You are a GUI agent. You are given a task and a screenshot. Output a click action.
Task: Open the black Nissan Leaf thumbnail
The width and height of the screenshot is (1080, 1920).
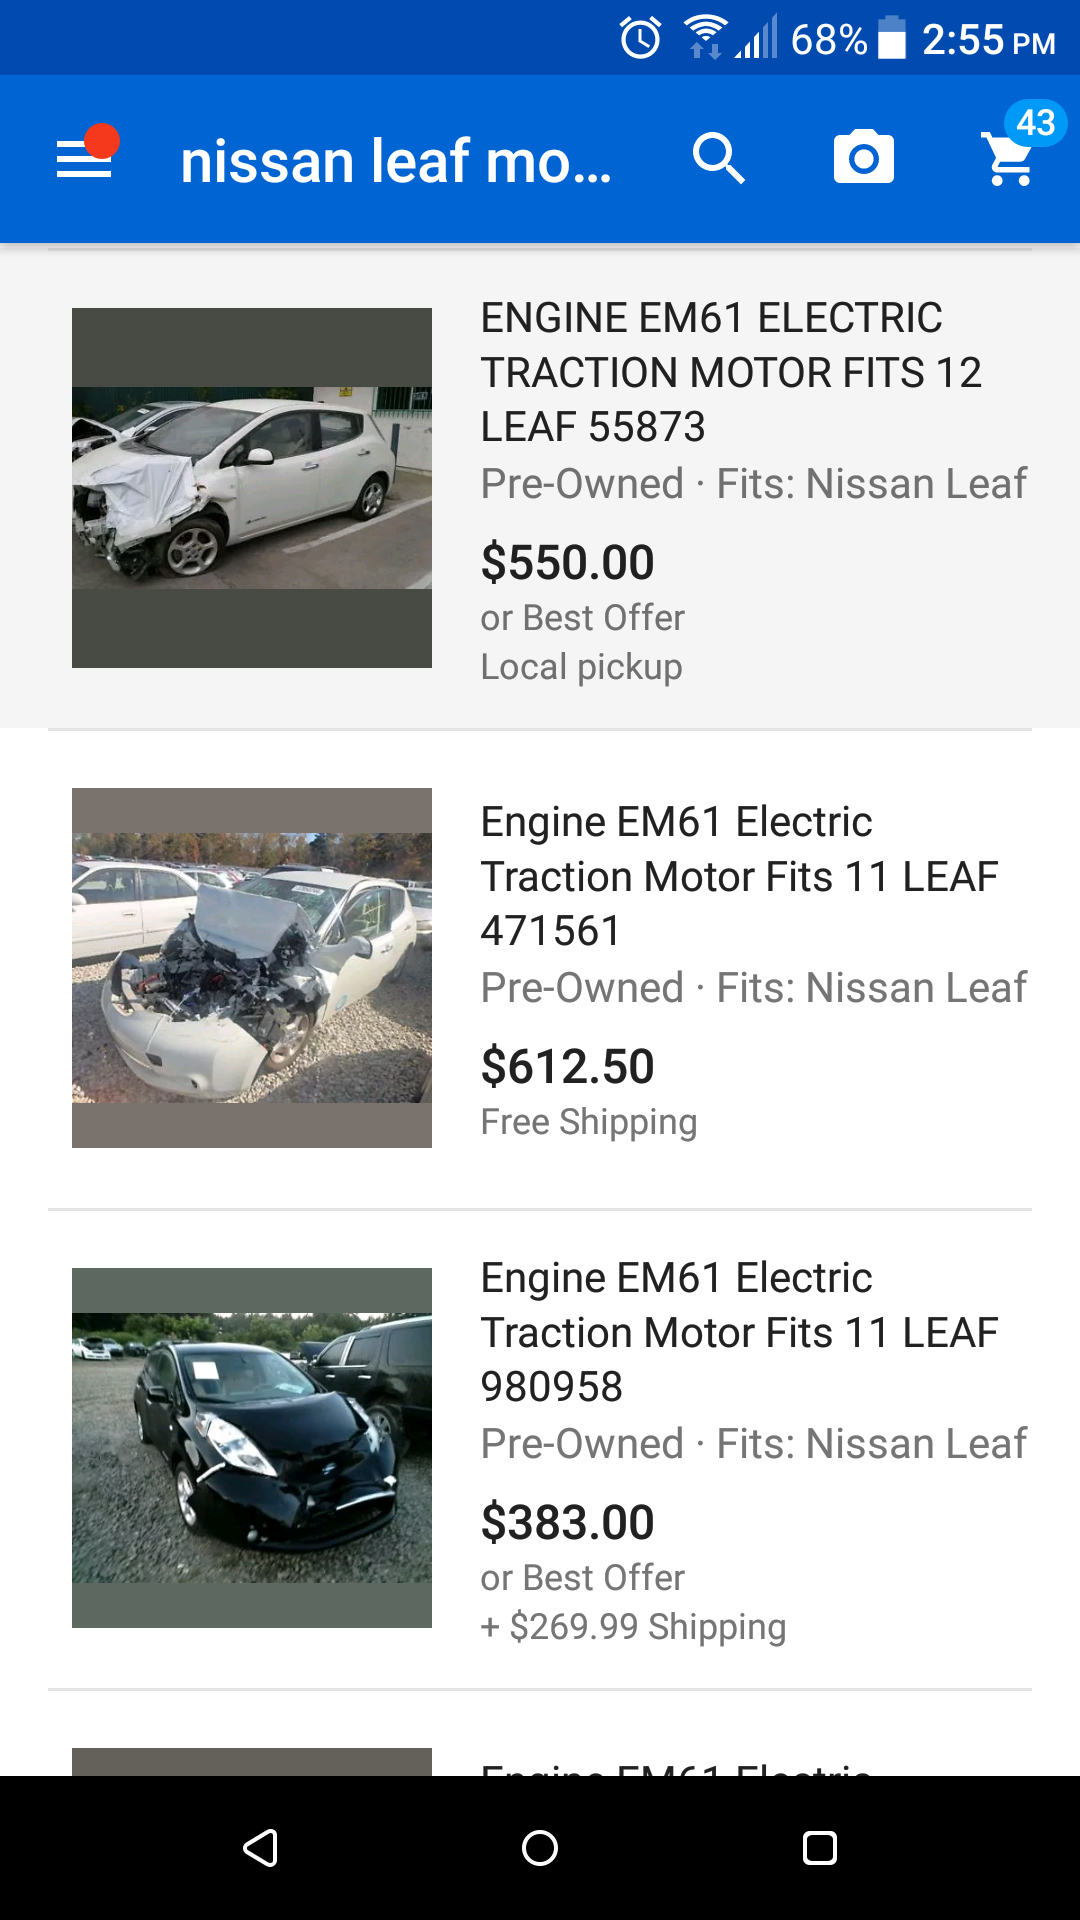click(x=252, y=1448)
